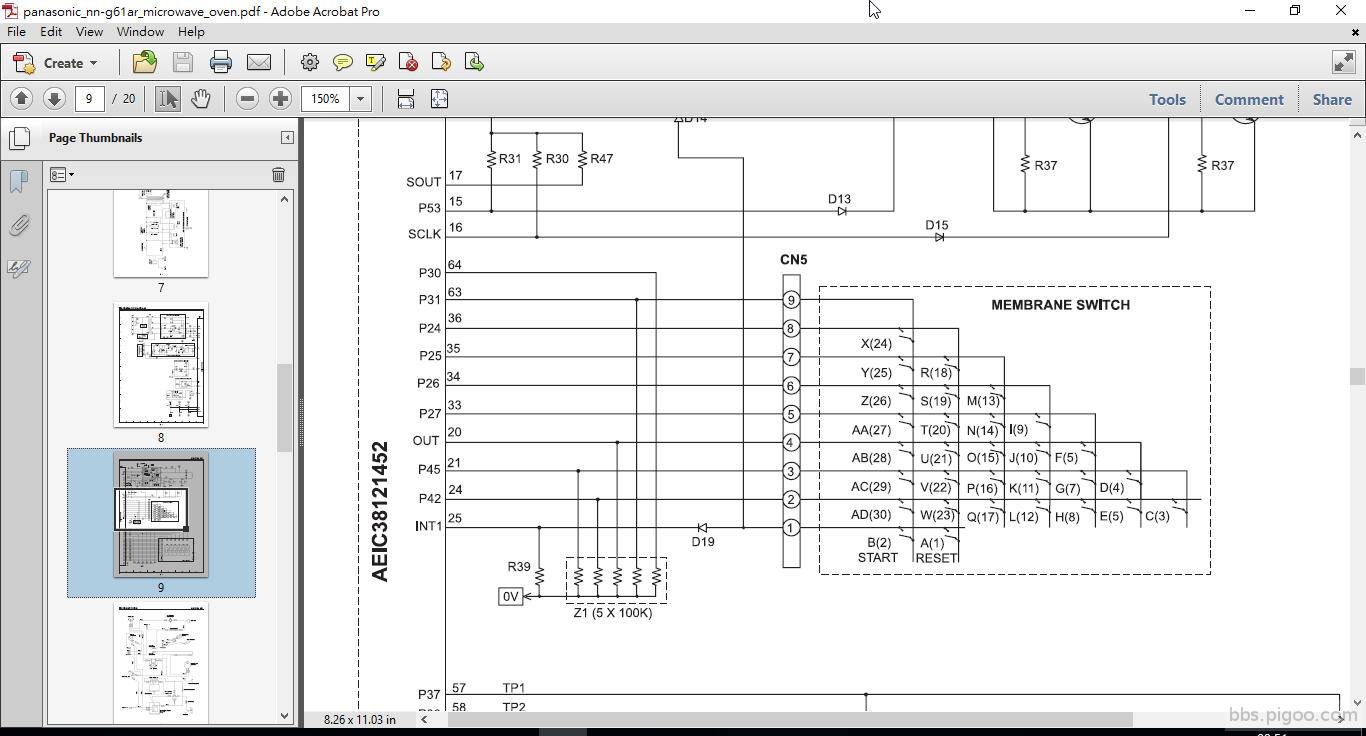Click the thumbnails panel scrollbar thumb
This screenshot has width=1366, height=736.
[284, 408]
